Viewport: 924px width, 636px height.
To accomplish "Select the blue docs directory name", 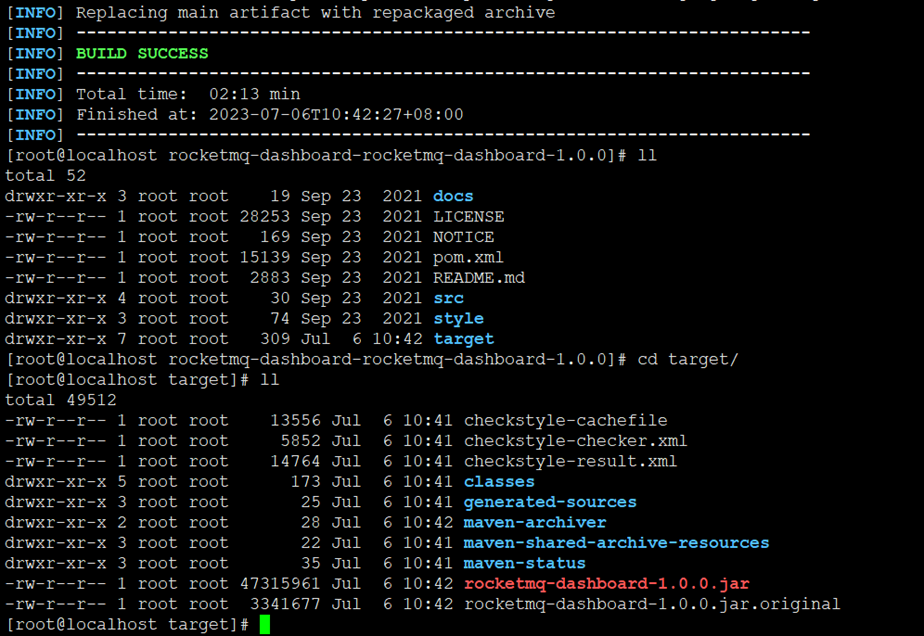I will 453,196.
